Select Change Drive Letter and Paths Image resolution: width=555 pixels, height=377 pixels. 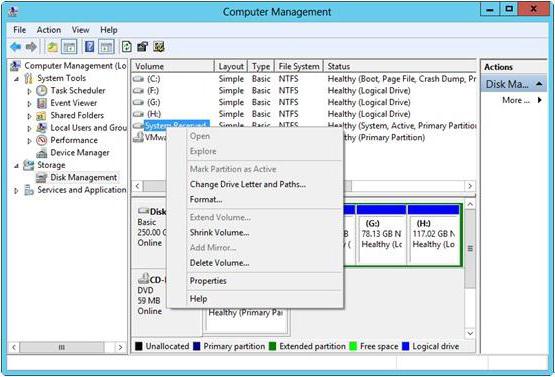248,184
